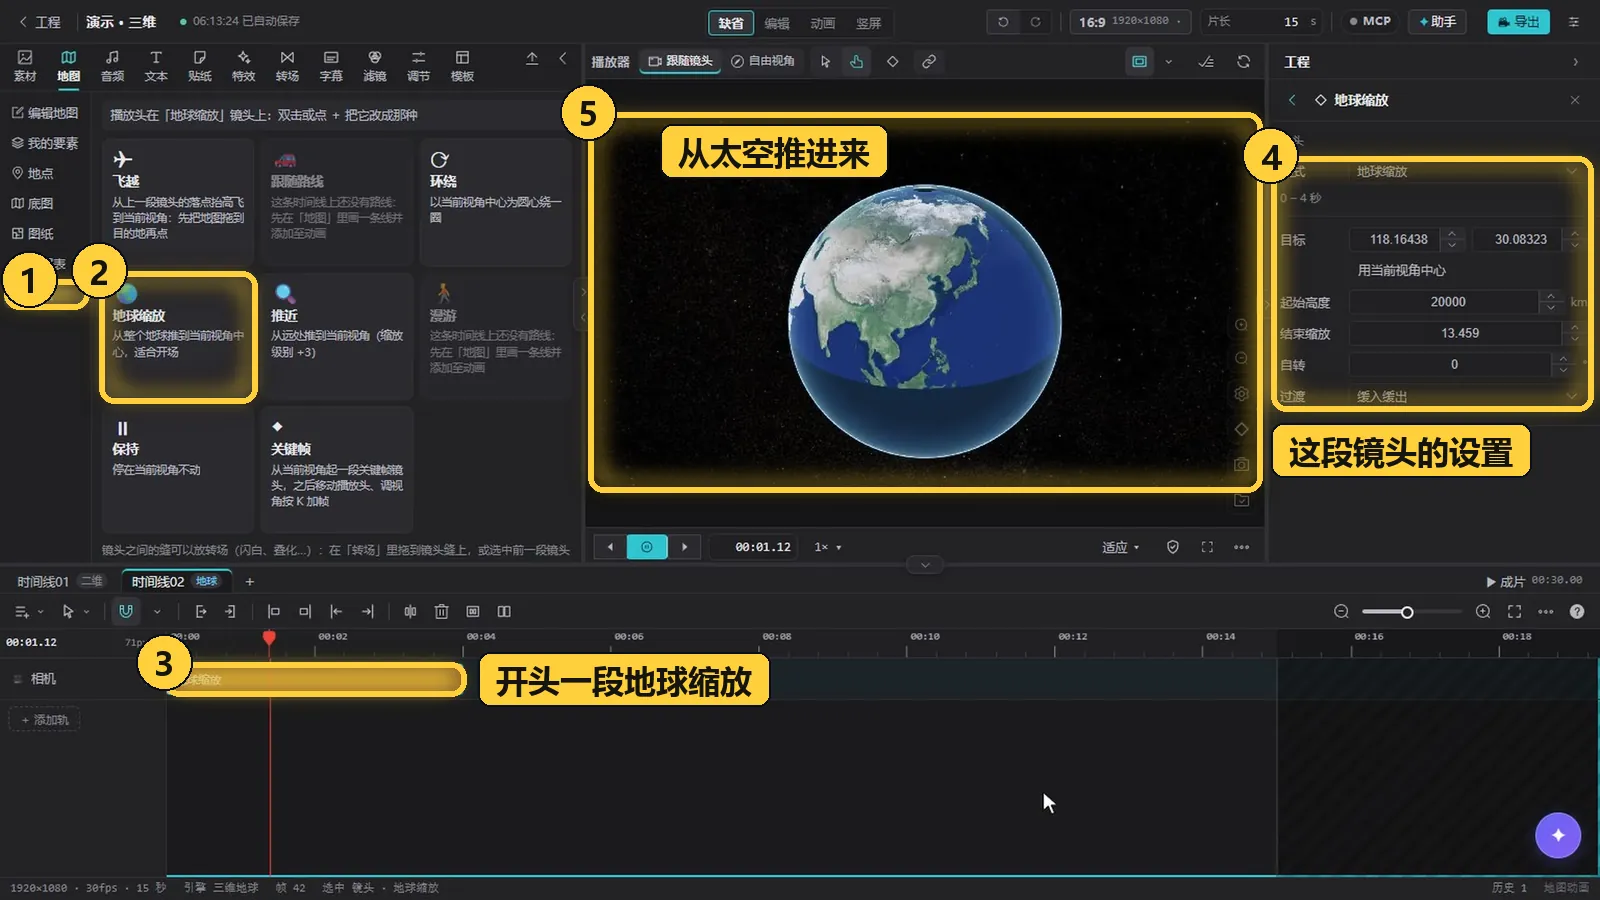
Task: Open the 素材 media panel
Action: click(25, 66)
